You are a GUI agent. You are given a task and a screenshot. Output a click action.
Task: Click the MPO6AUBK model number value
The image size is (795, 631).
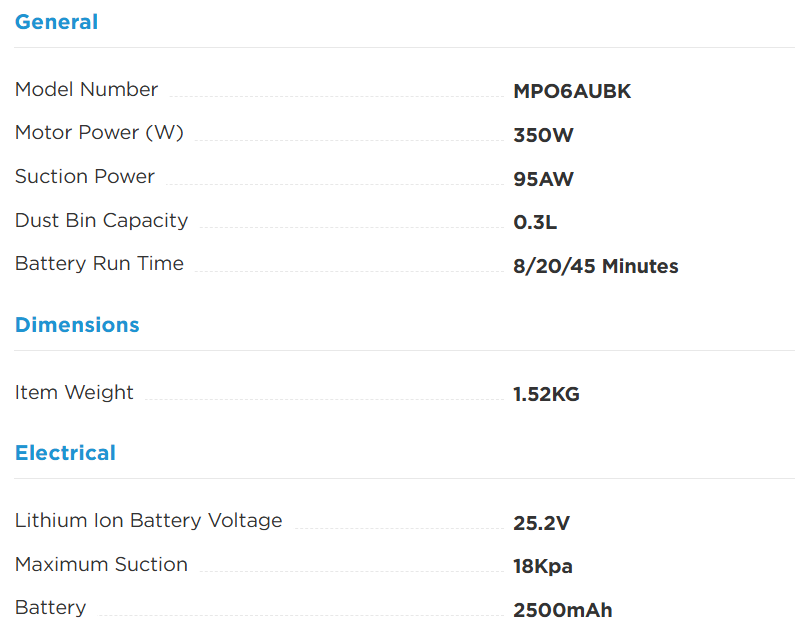pos(572,91)
